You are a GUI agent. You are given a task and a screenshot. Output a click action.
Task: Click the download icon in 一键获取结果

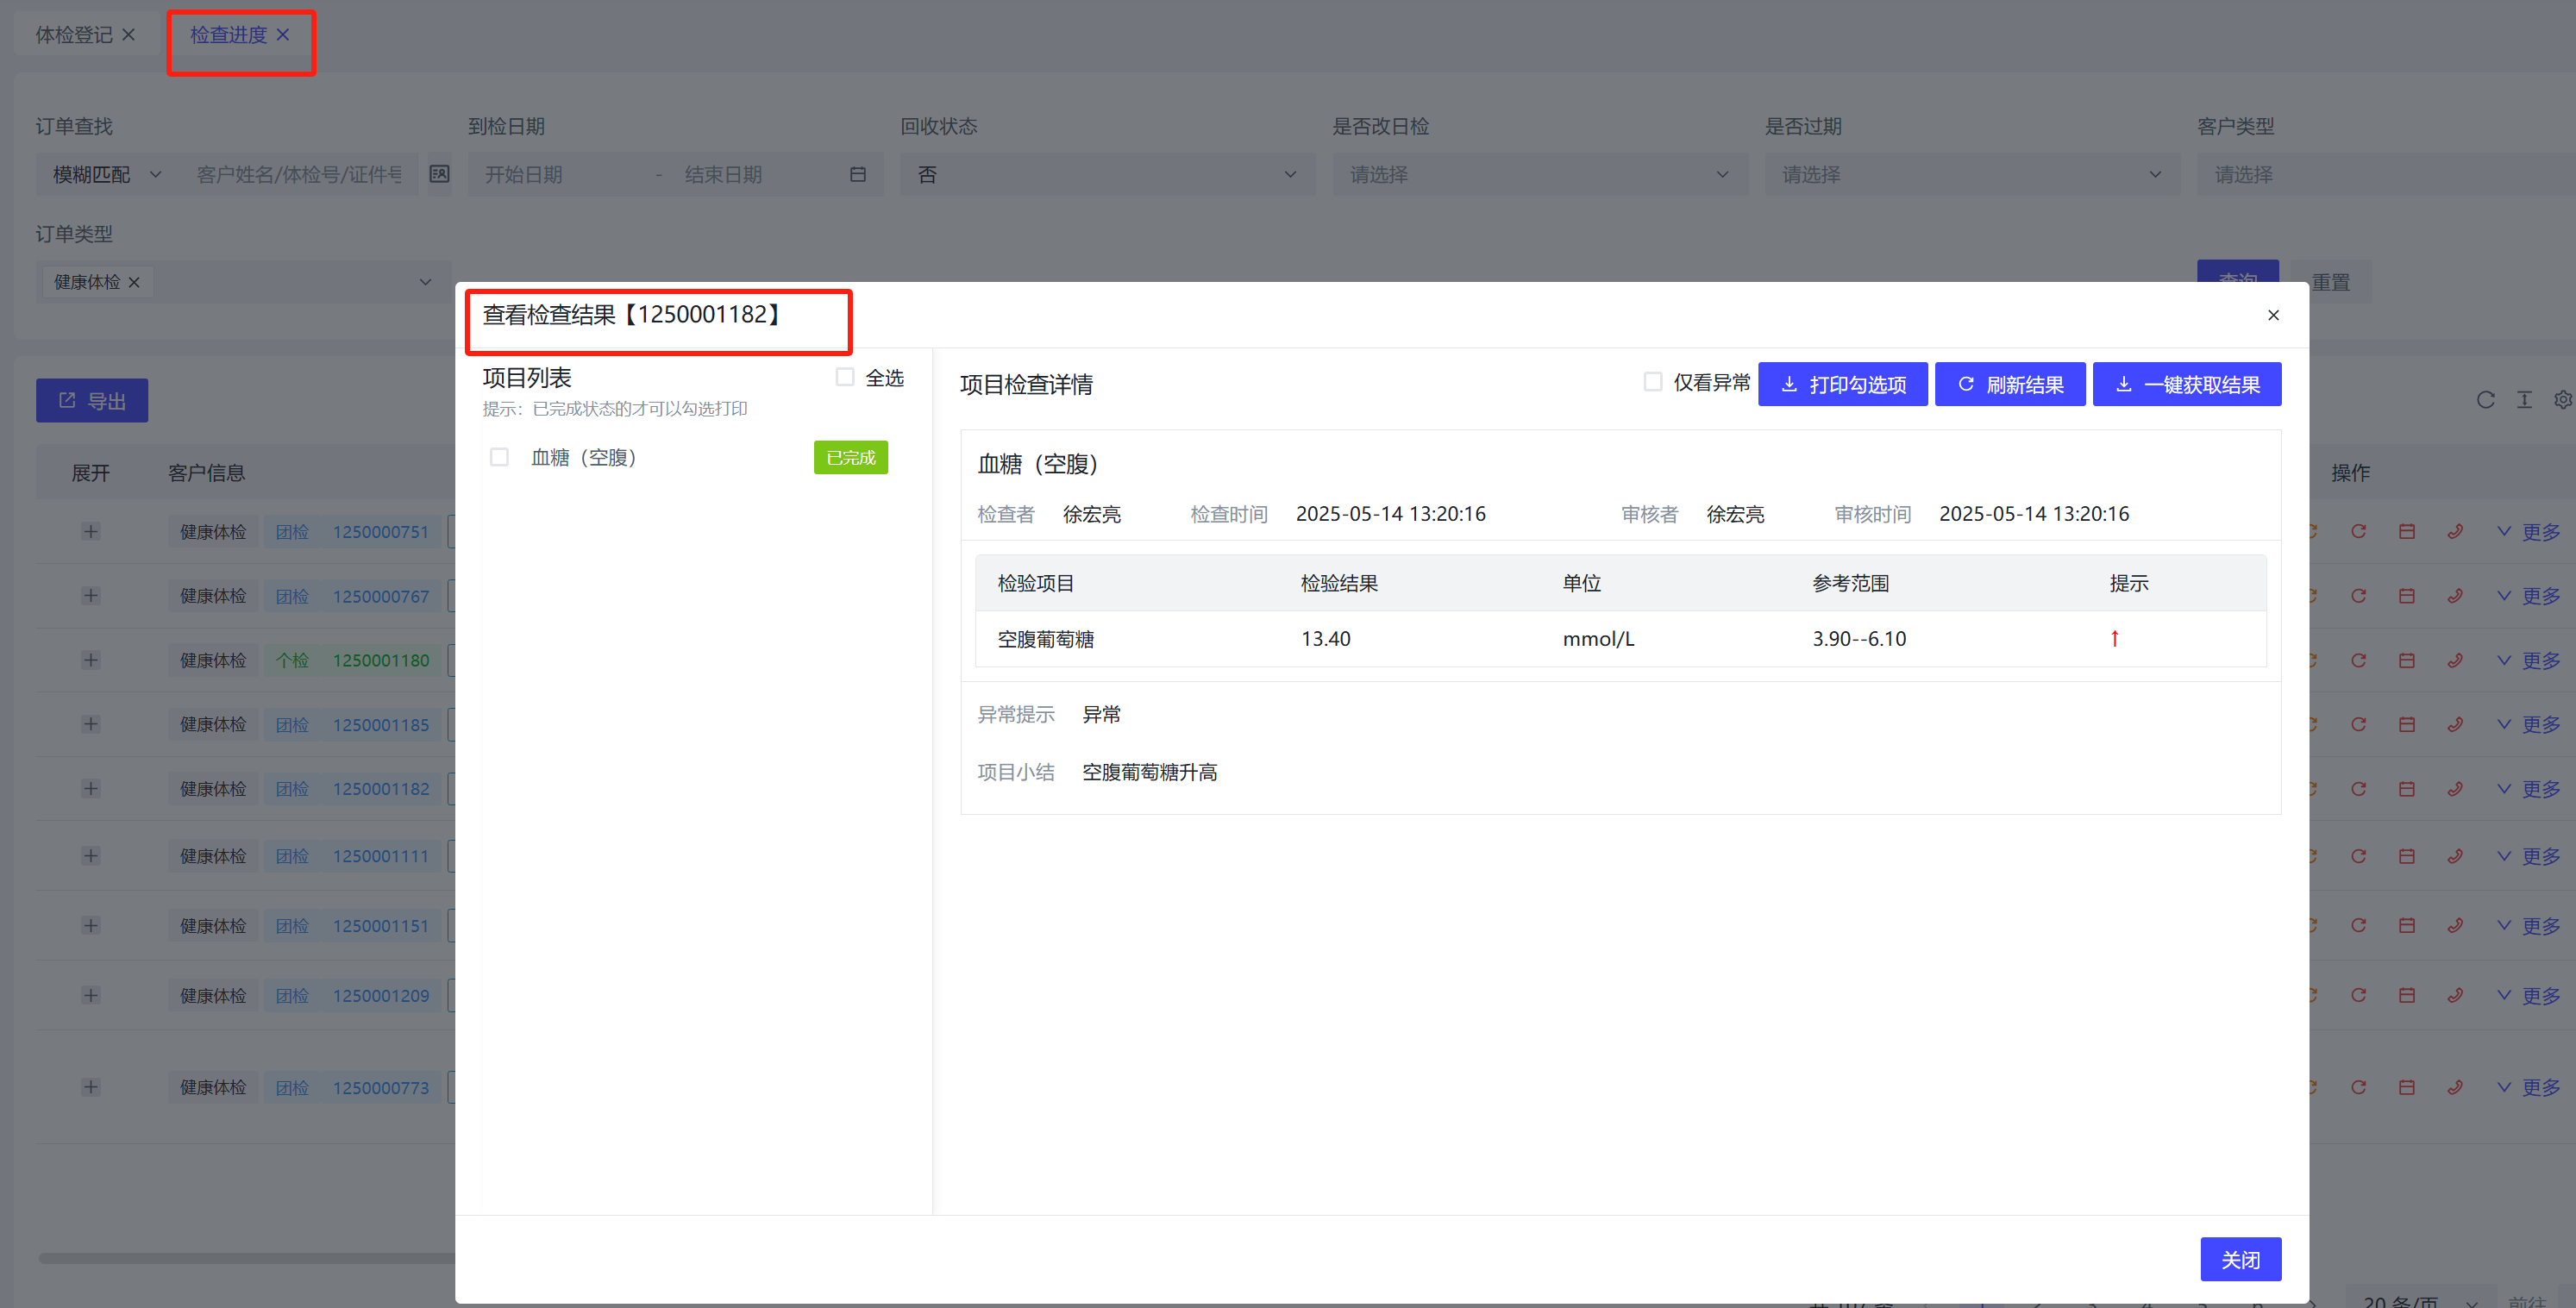coord(2123,385)
